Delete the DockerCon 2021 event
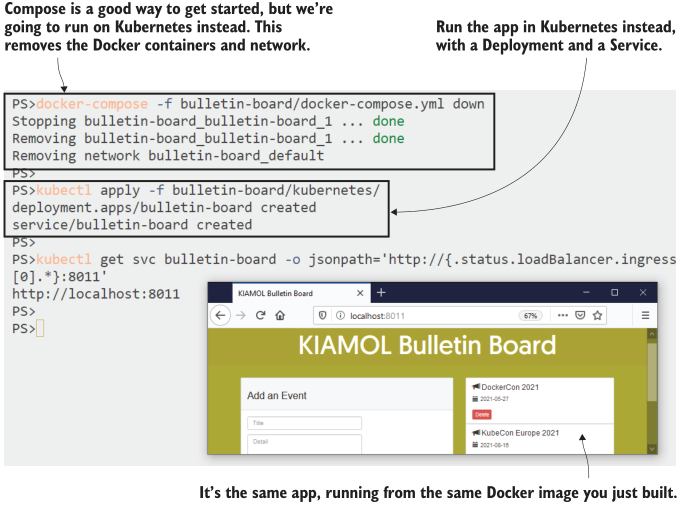Viewport: 687px width, 510px height. [482, 413]
